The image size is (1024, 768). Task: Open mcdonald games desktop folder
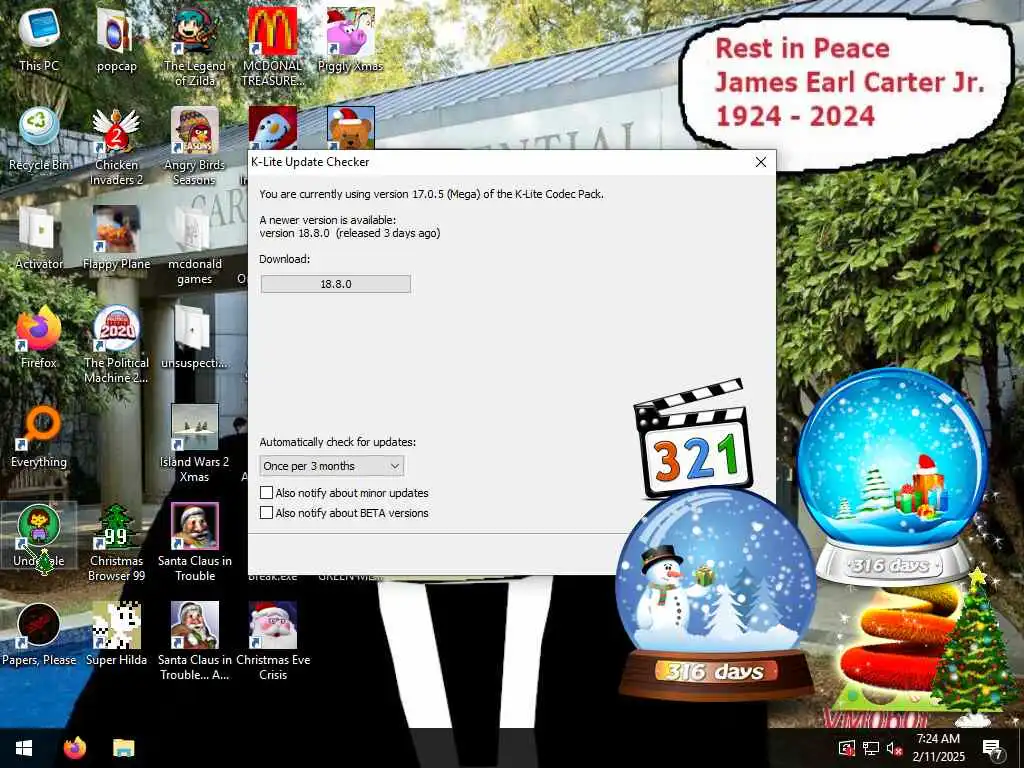(195, 246)
